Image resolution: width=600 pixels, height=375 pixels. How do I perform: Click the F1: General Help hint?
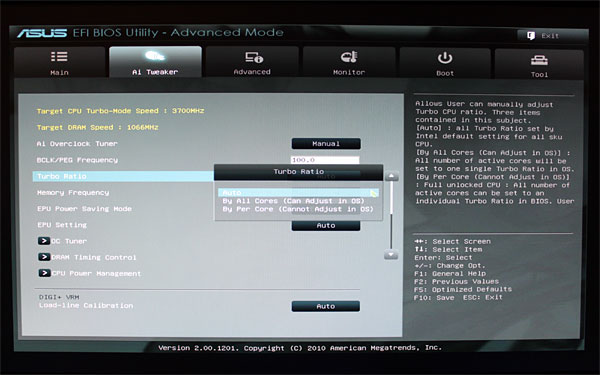(x=450, y=273)
